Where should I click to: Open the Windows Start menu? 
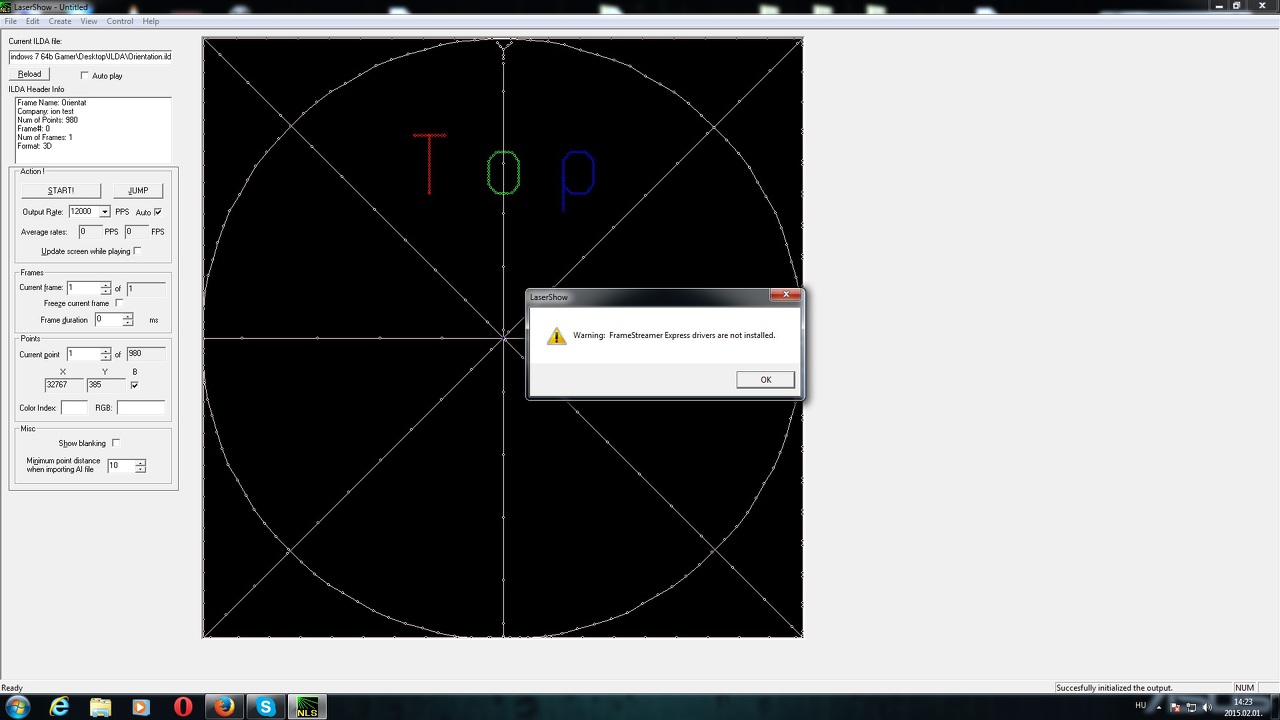pos(18,707)
